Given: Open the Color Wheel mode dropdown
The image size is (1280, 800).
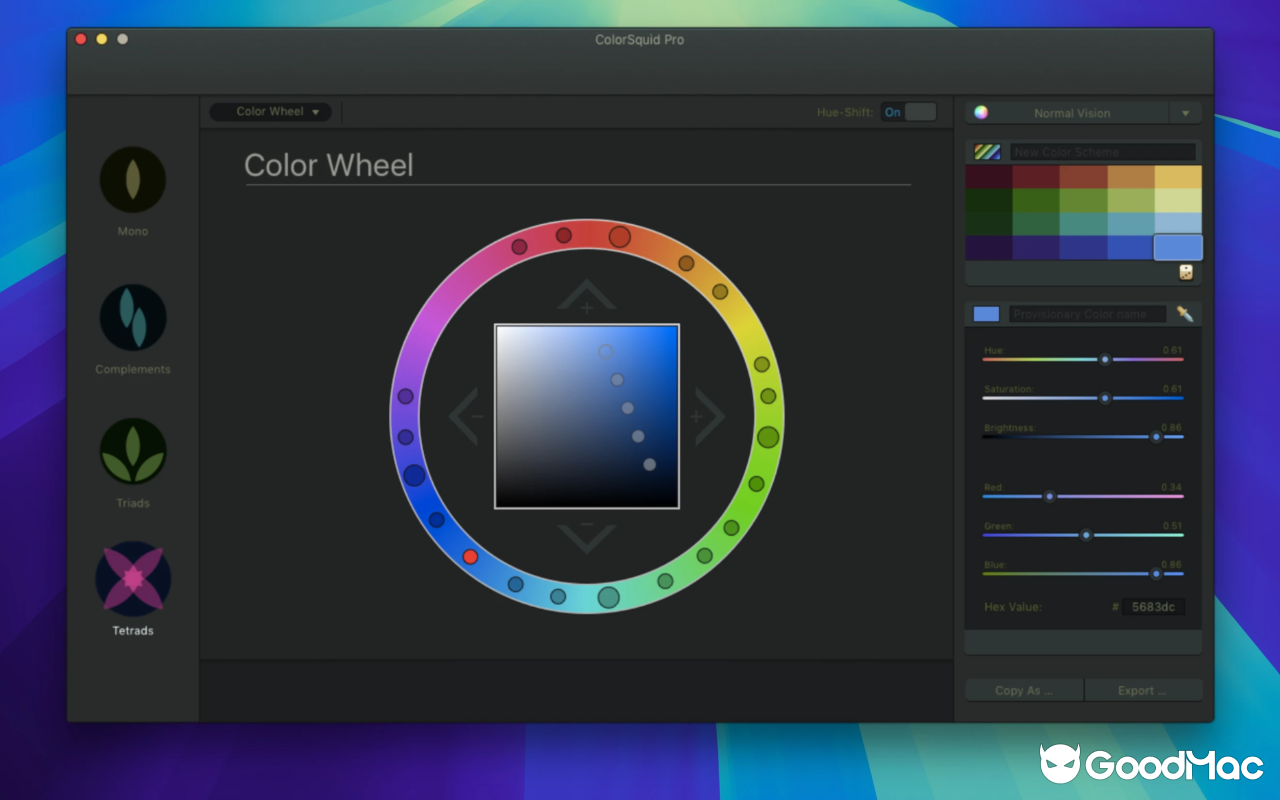Looking at the screenshot, I should 269,112.
